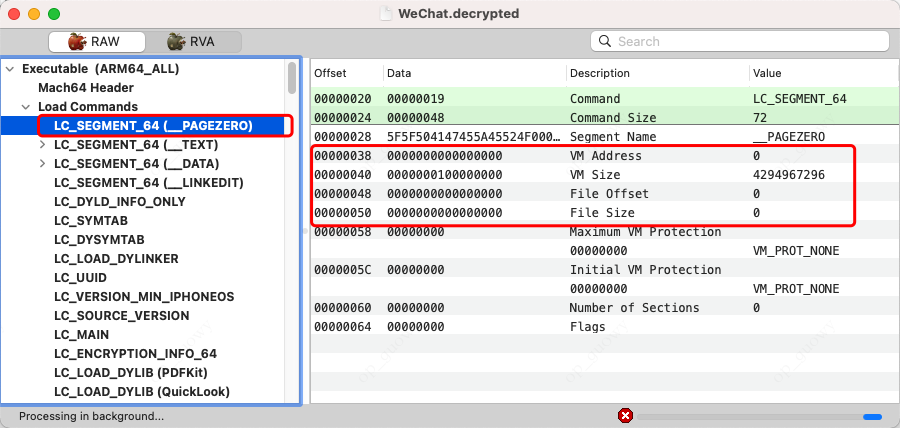Click the sidebar vertical scrollbar

[x=292, y=78]
